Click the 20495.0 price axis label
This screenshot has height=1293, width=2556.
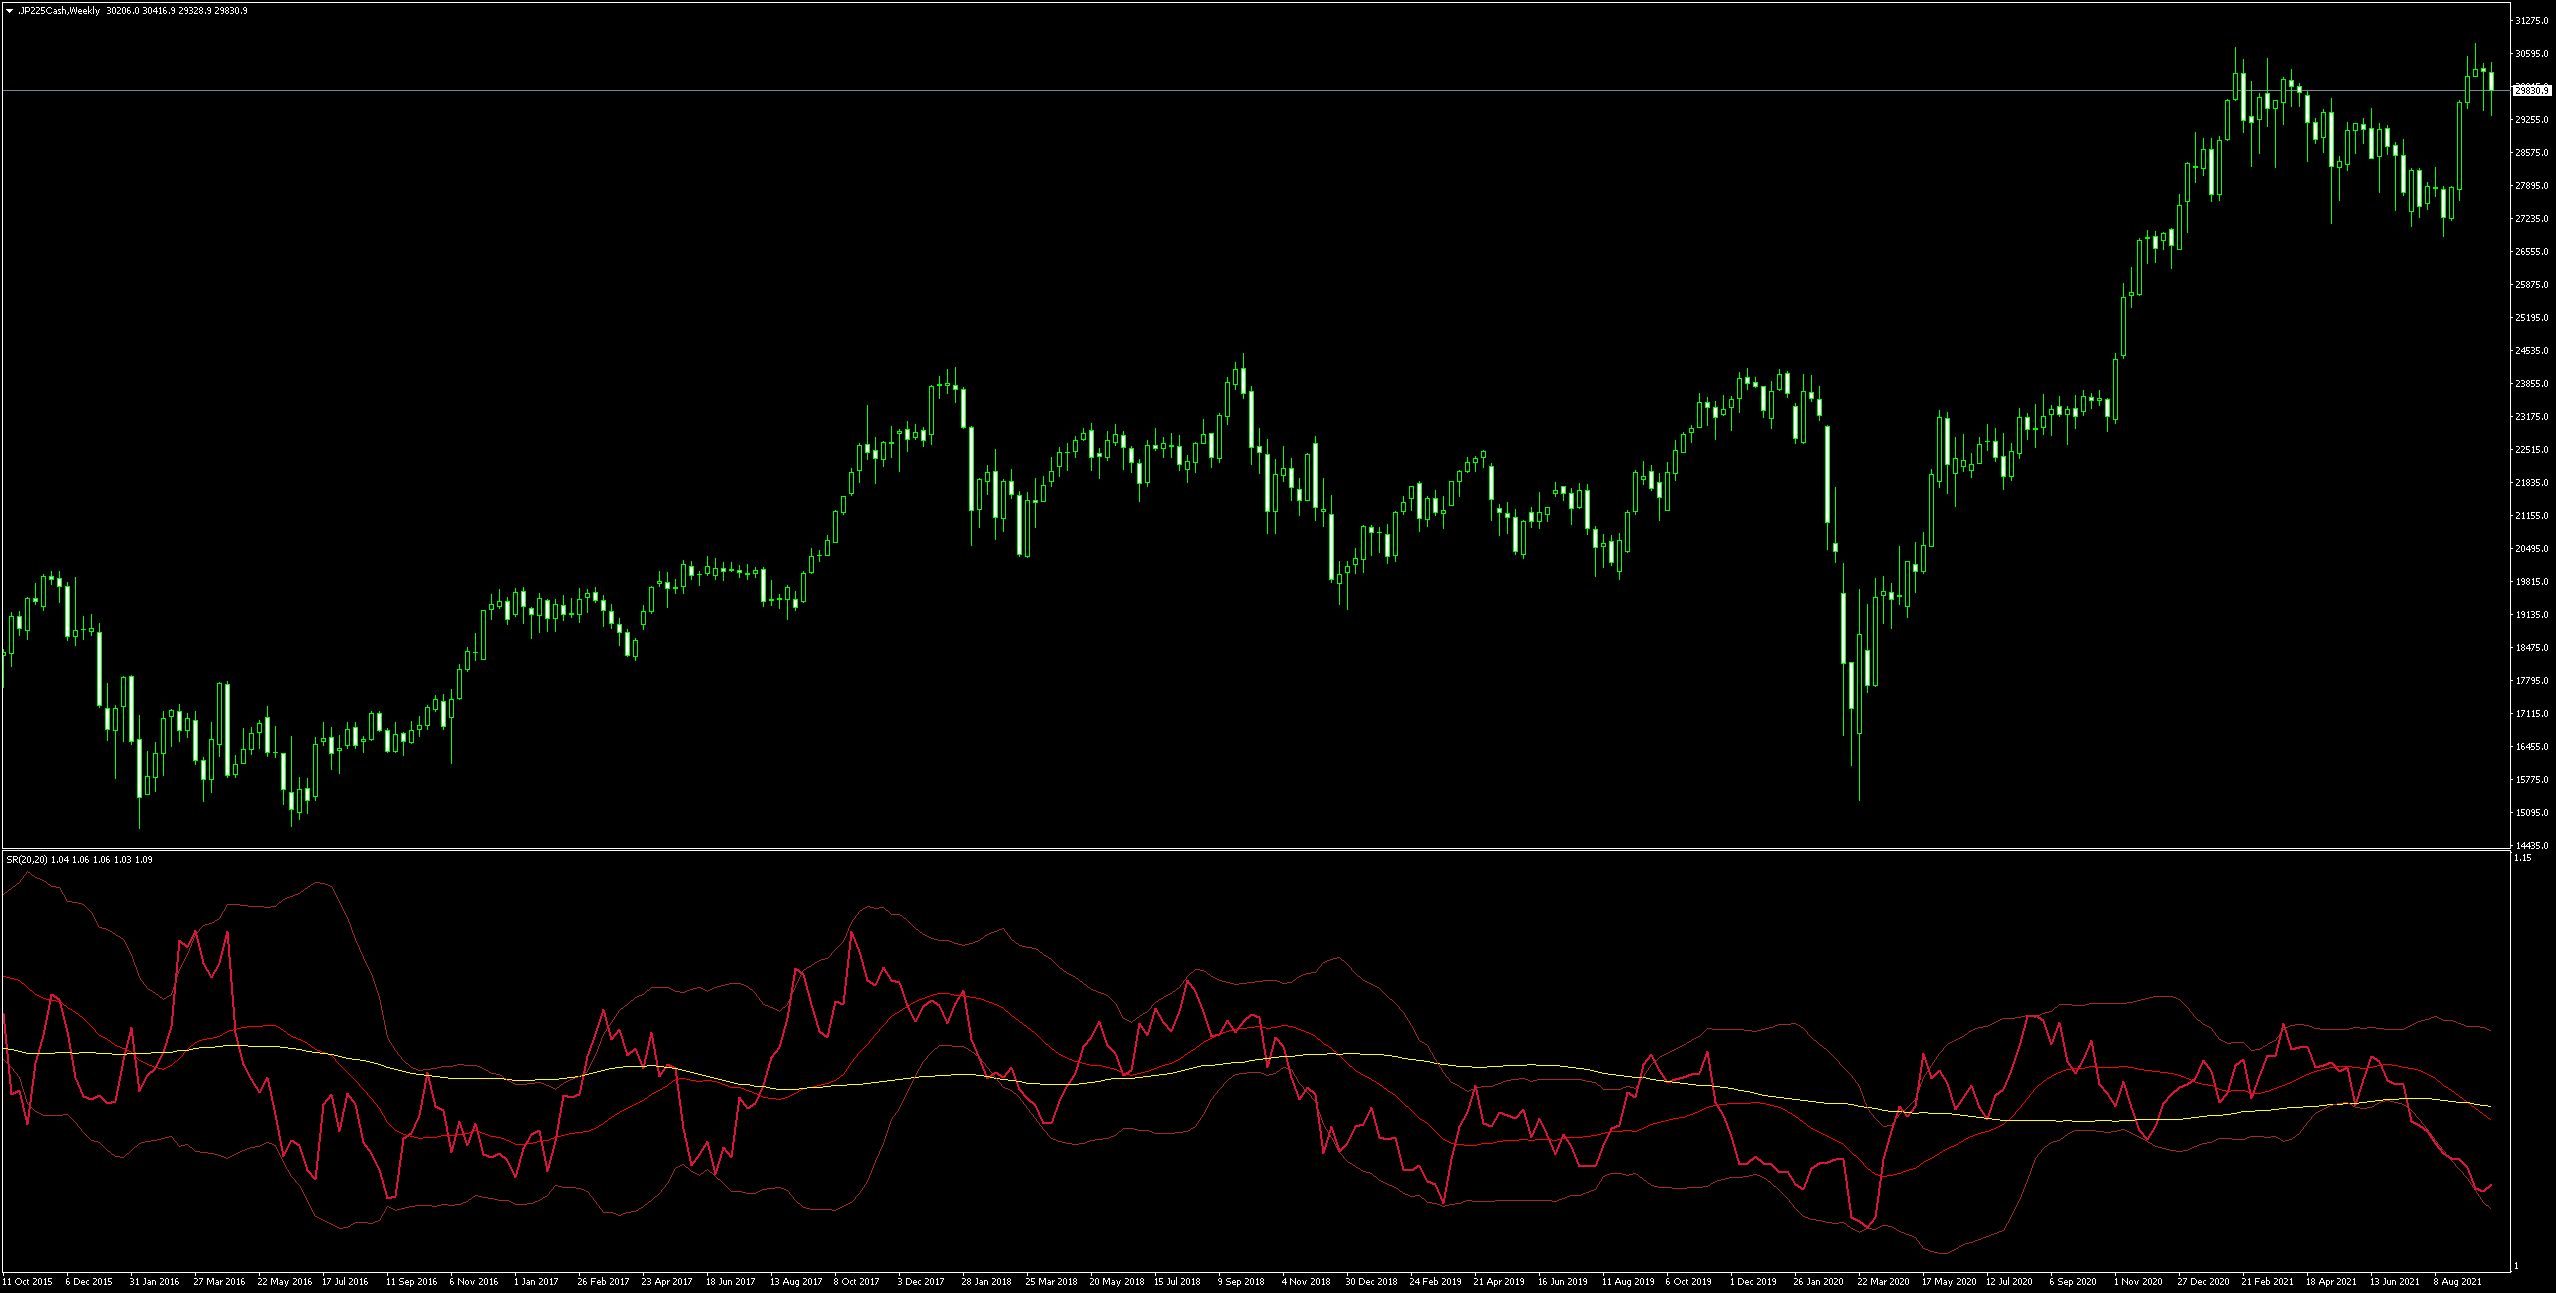[x=2531, y=549]
